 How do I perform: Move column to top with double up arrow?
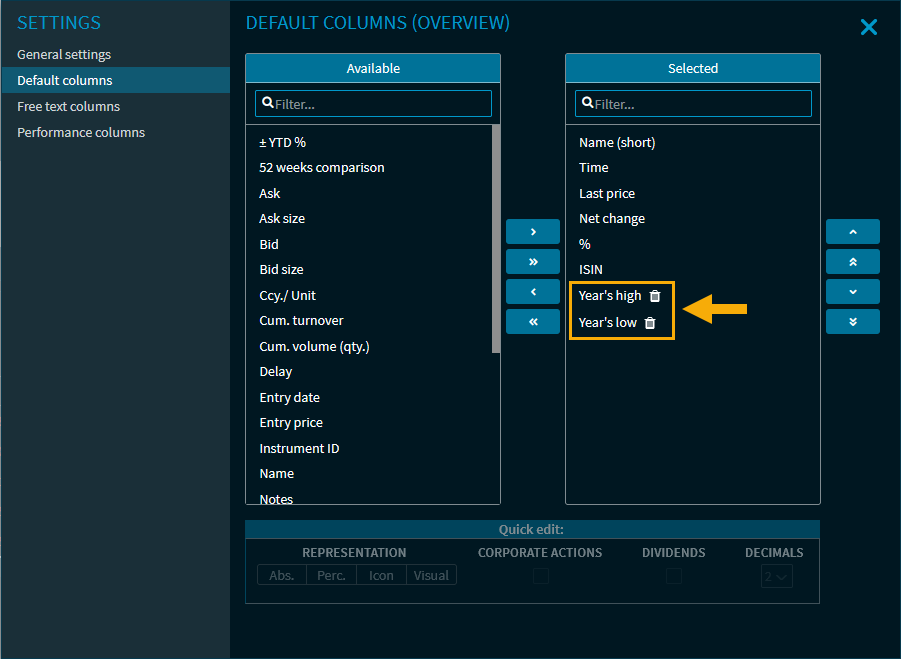tap(852, 262)
